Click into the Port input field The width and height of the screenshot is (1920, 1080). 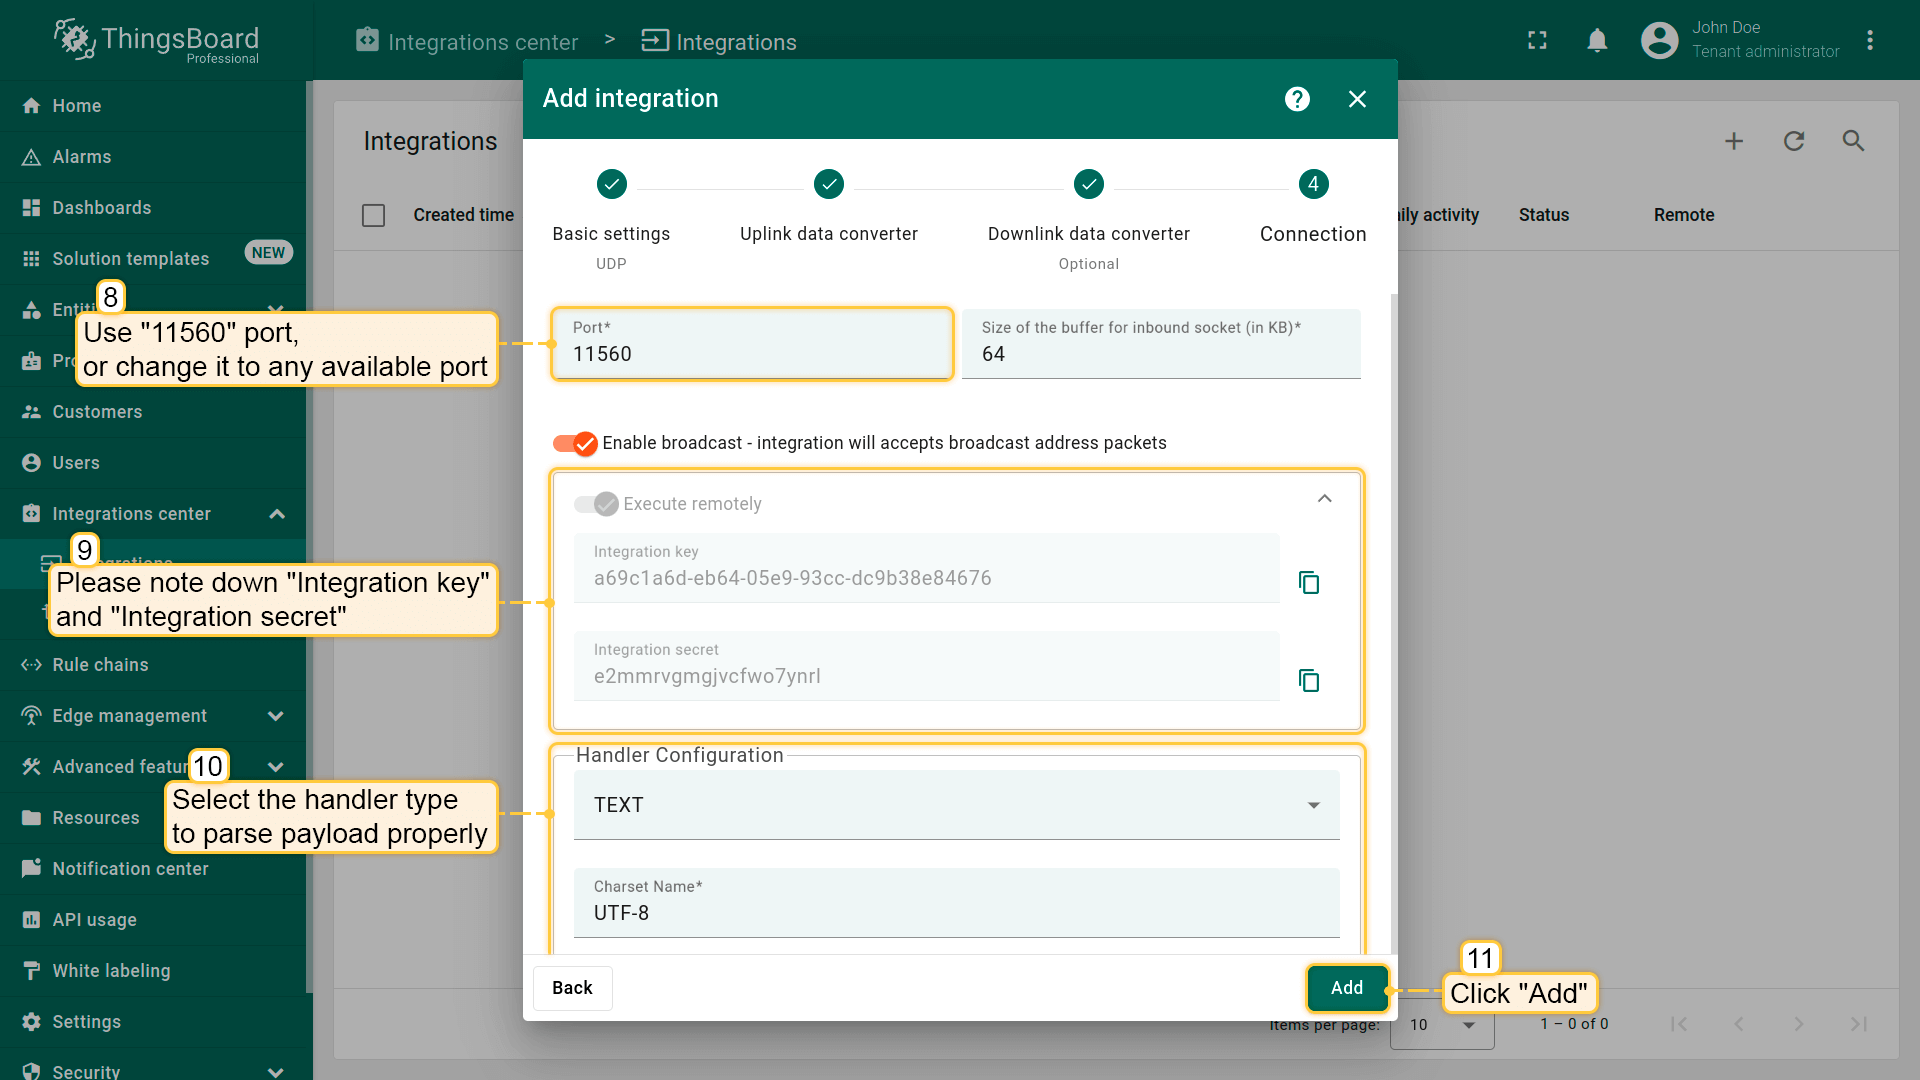(751, 354)
